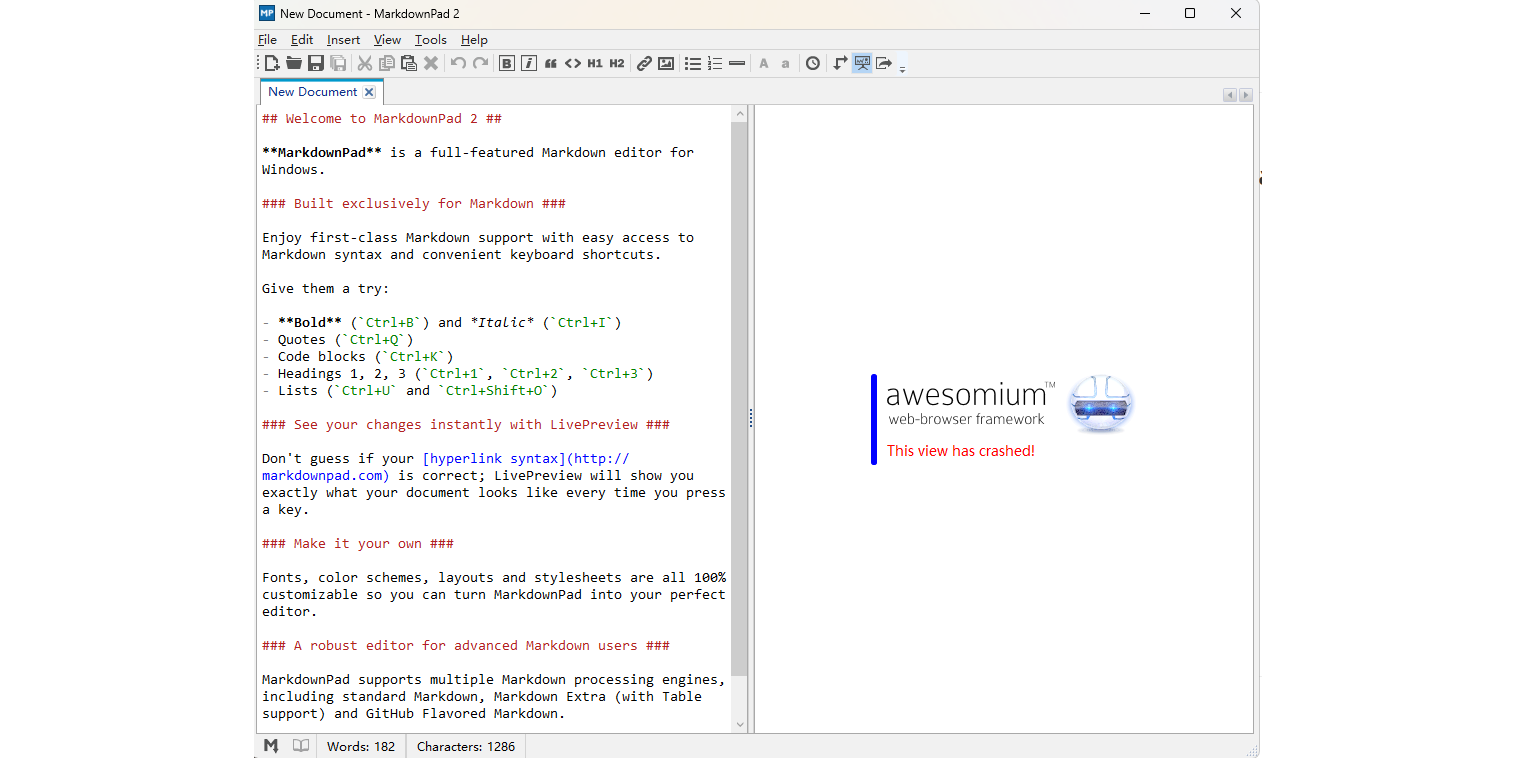The width and height of the screenshot is (1516, 758).
Task: Open the toolbar overflow dropdown
Action: tap(903, 68)
